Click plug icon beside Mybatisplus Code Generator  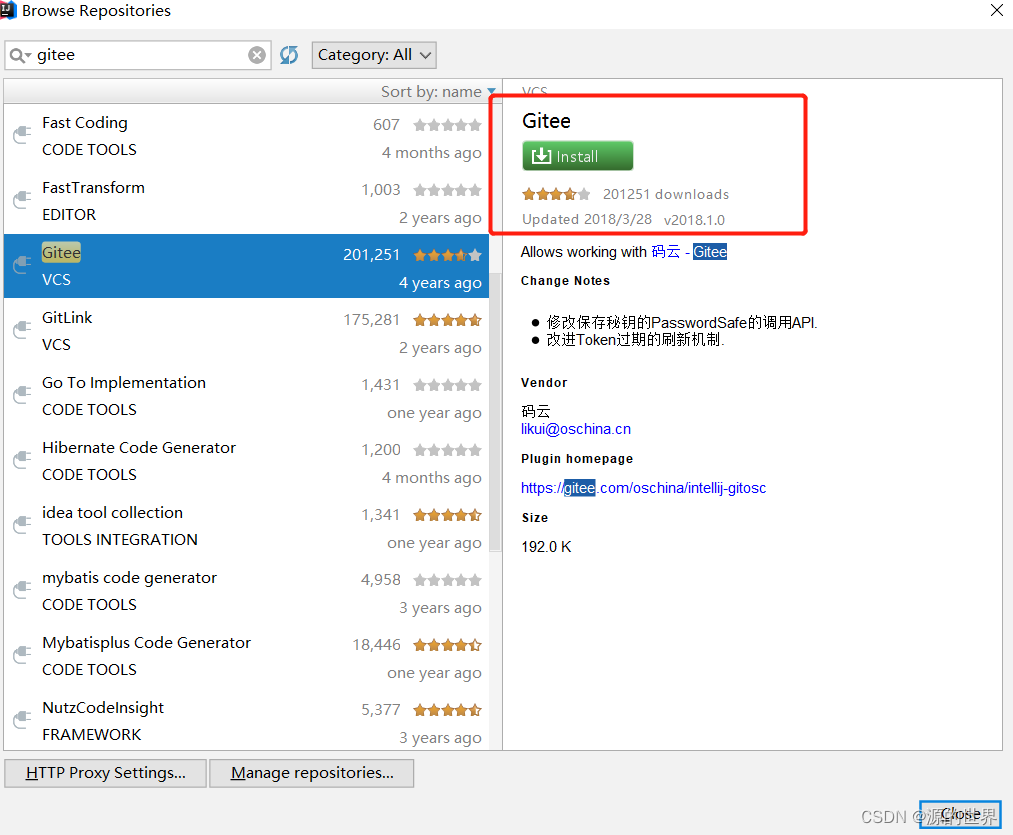pyautogui.click(x=22, y=655)
